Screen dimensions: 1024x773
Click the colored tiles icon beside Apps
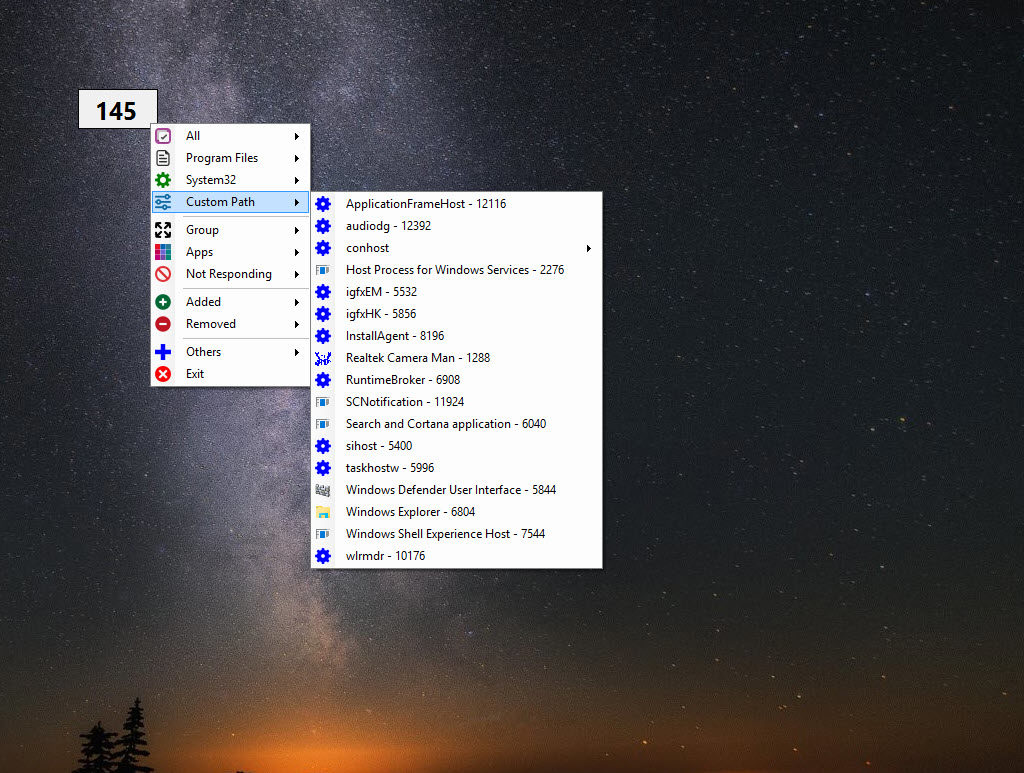(x=163, y=252)
